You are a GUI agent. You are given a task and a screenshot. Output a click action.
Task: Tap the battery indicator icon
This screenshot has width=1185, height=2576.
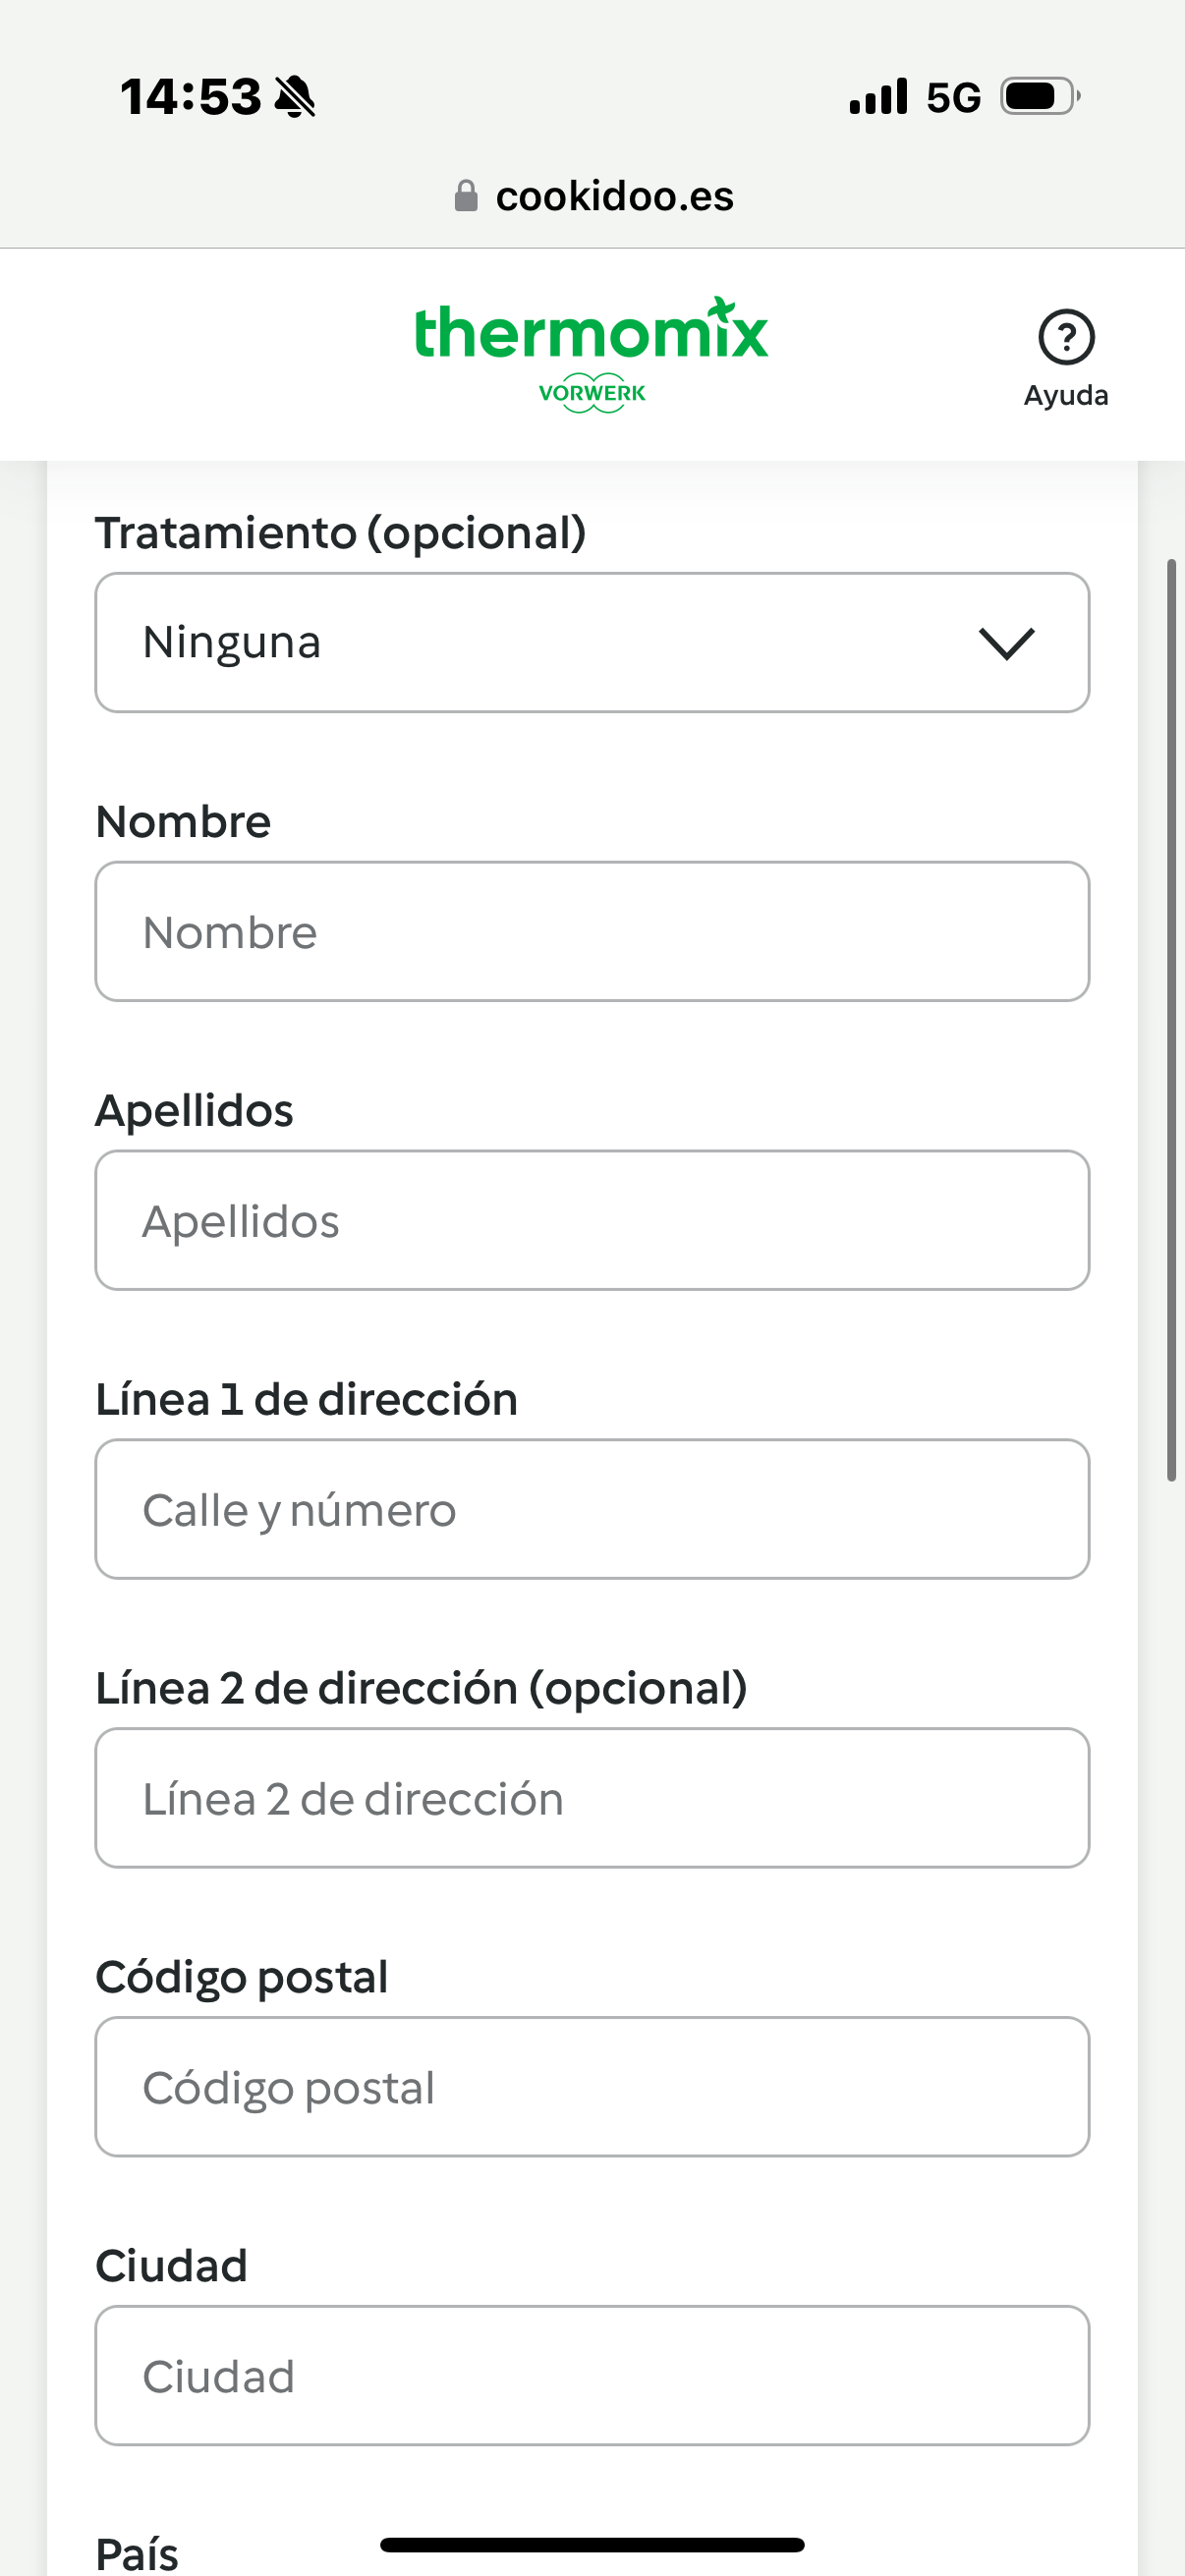point(1040,97)
